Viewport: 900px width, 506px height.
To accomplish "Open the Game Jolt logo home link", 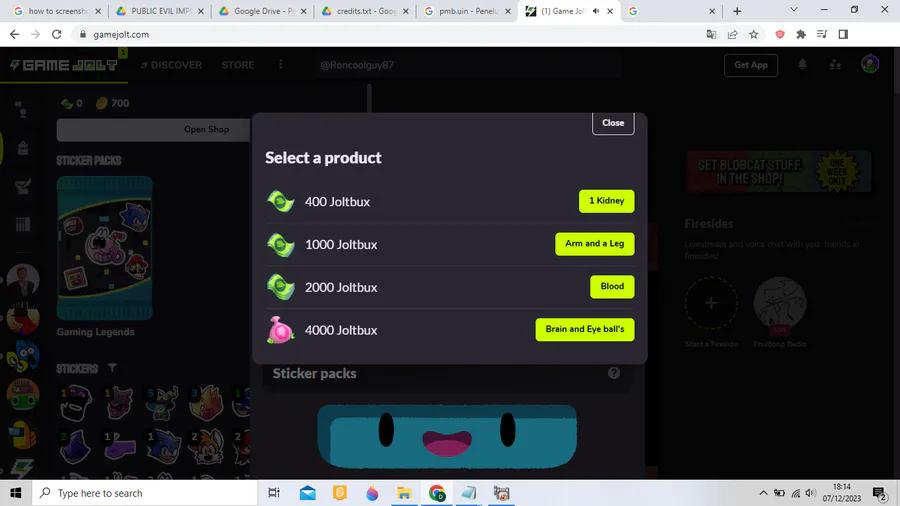I will 64,65.
